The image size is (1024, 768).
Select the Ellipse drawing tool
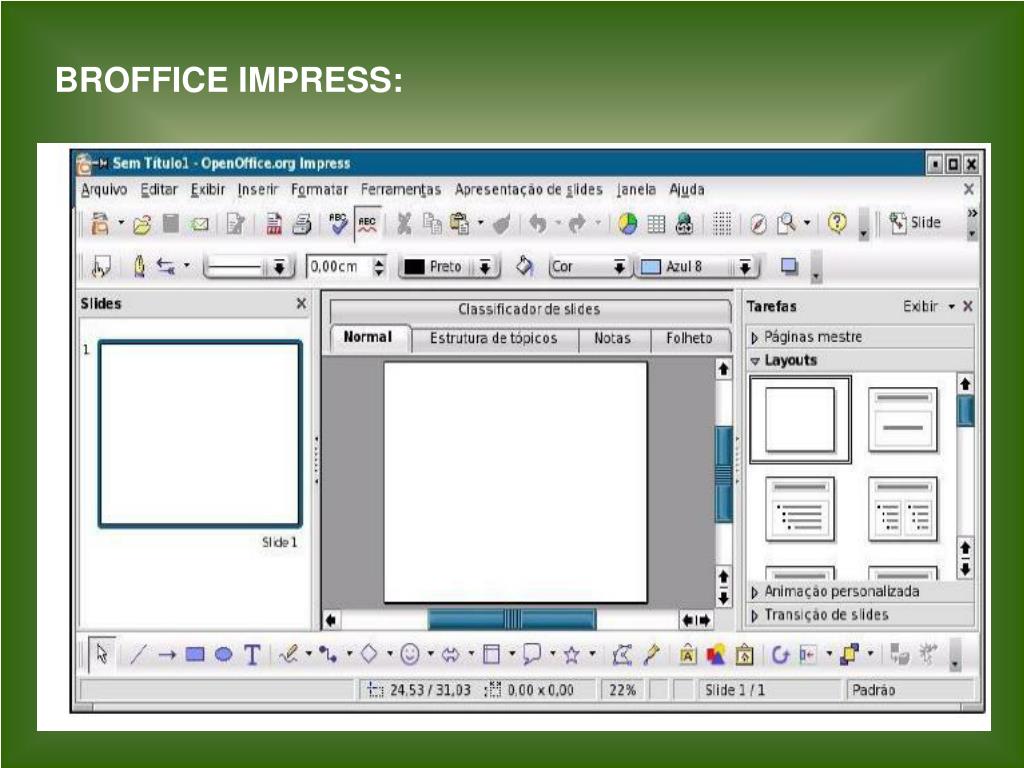coord(223,654)
